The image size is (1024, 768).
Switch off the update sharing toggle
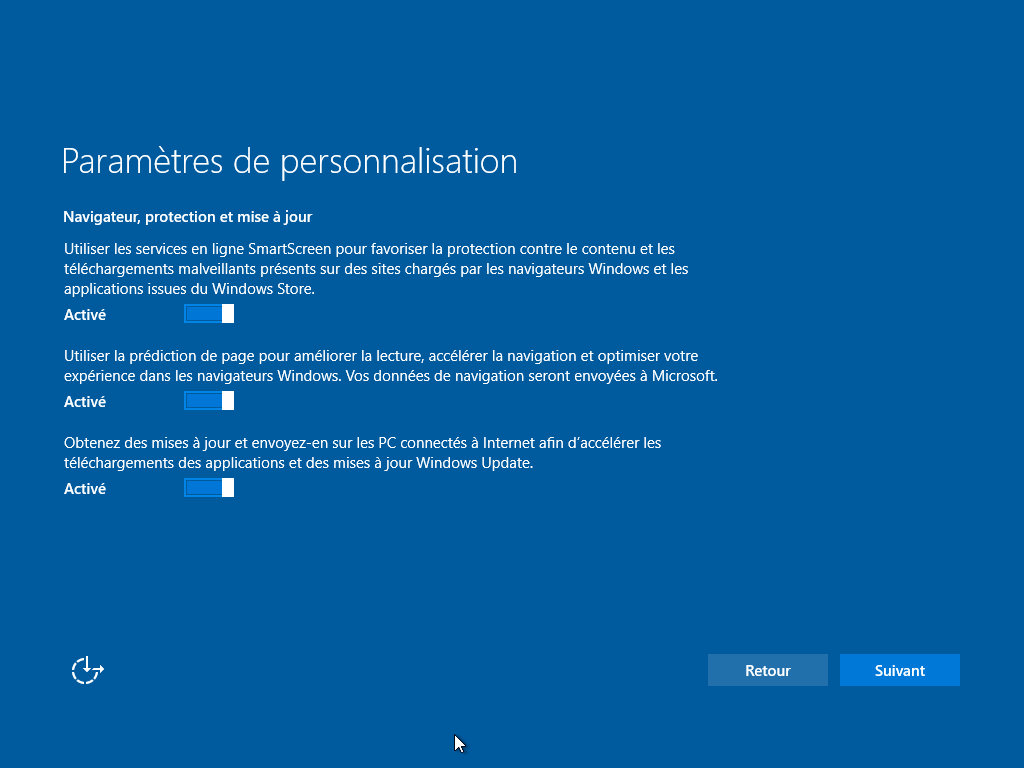(x=209, y=488)
